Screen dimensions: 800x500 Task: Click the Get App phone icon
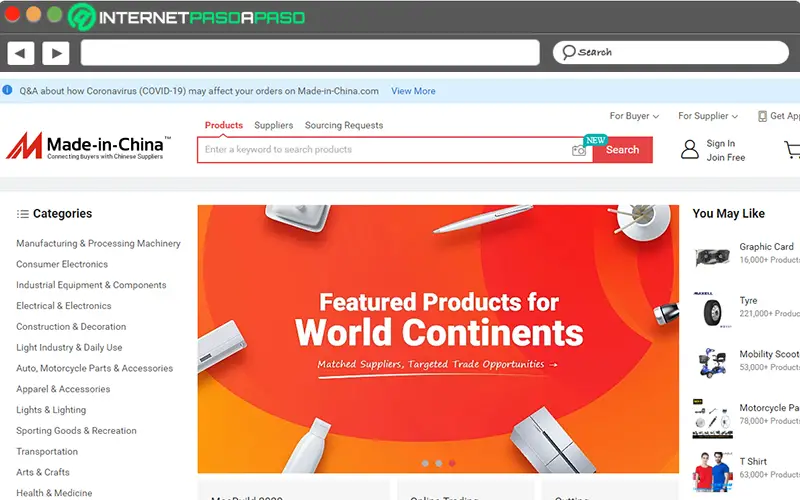tap(762, 116)
